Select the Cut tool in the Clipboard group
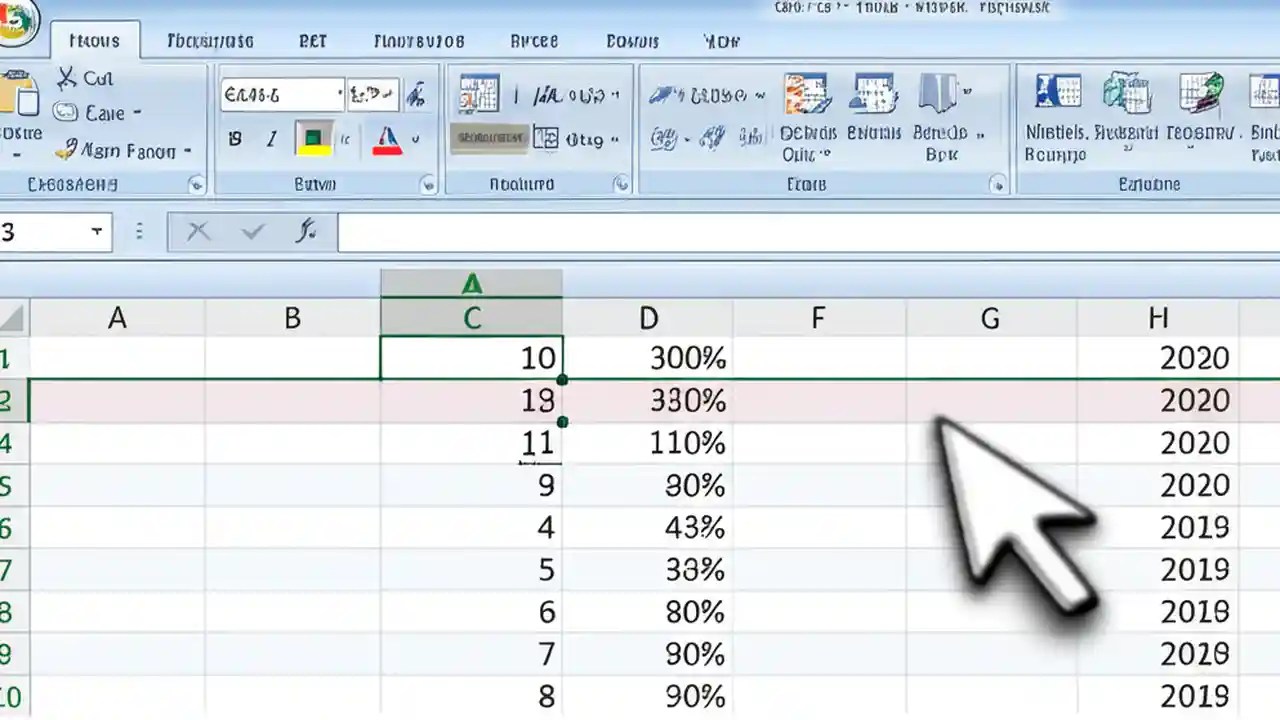 coord(85,78)
